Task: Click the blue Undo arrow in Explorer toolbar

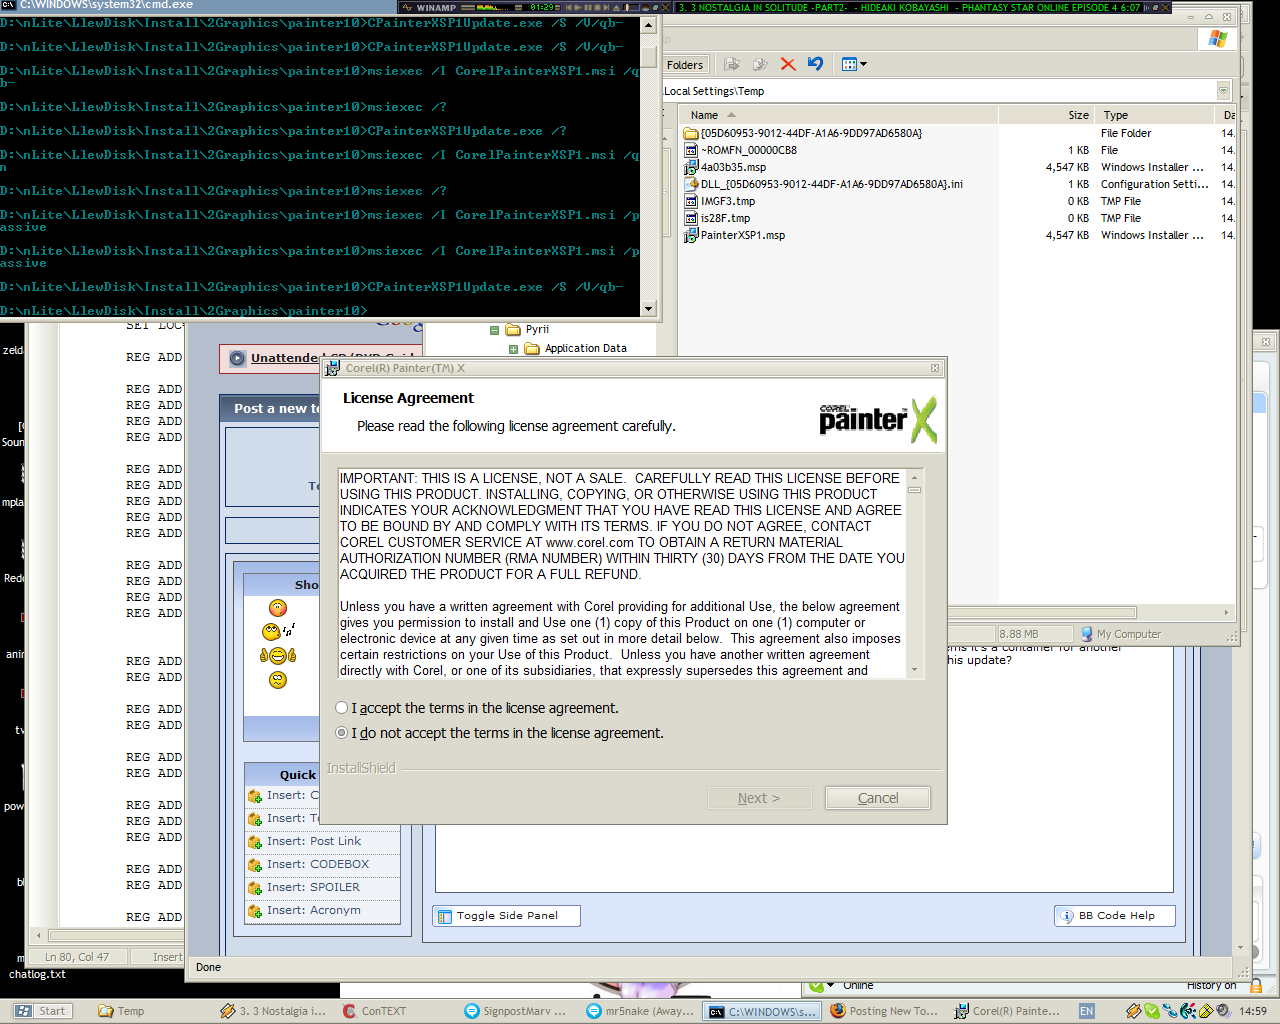Action: (x=816, y=64)
